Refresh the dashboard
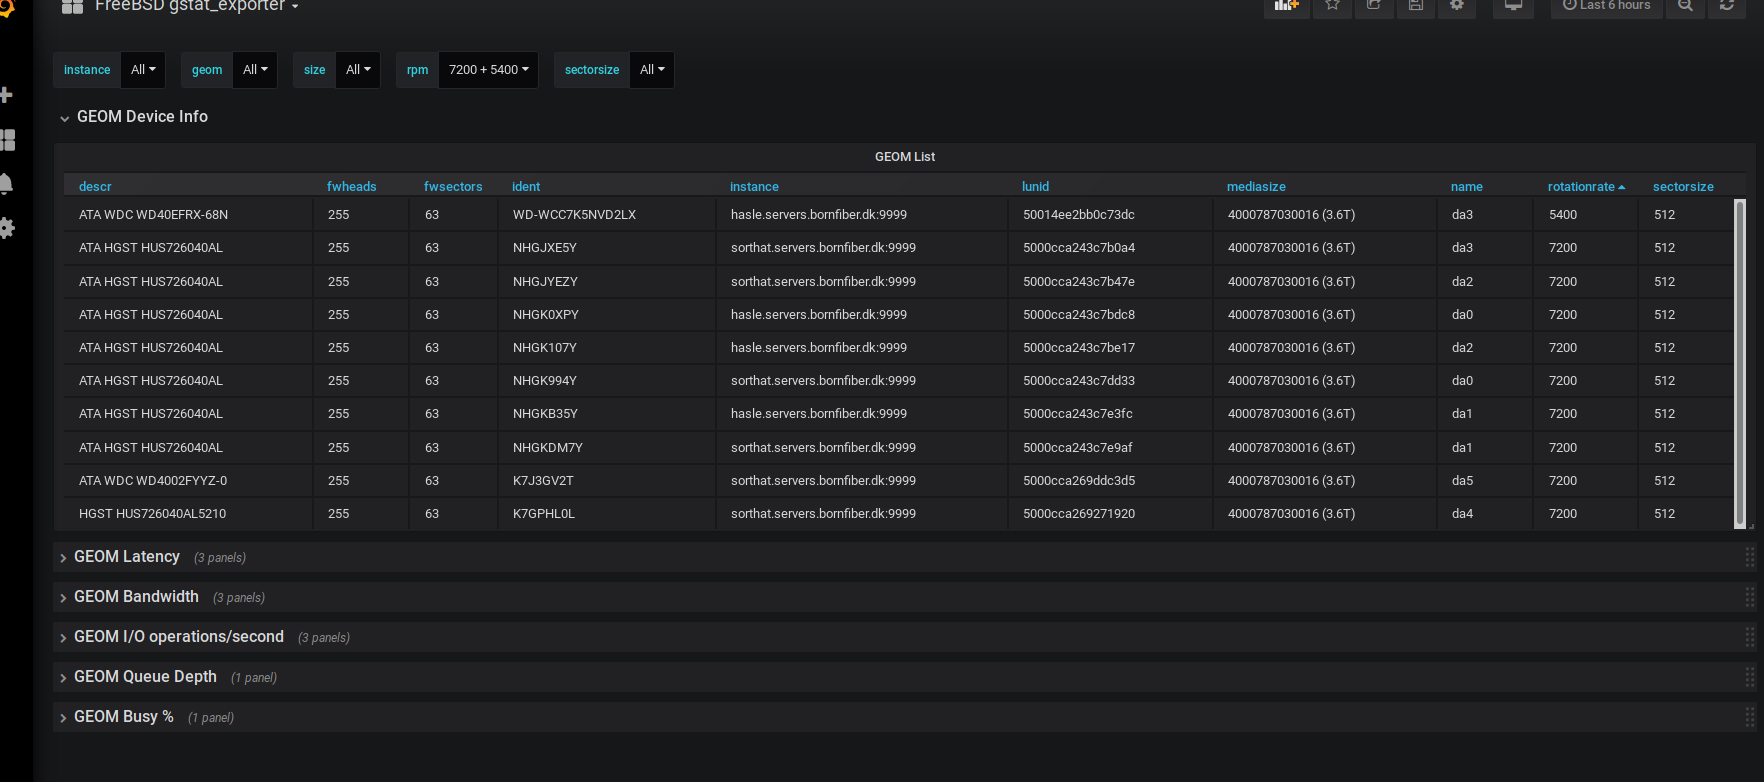1764x782 pixels. pyautogui.click(x=1727, y=6)
